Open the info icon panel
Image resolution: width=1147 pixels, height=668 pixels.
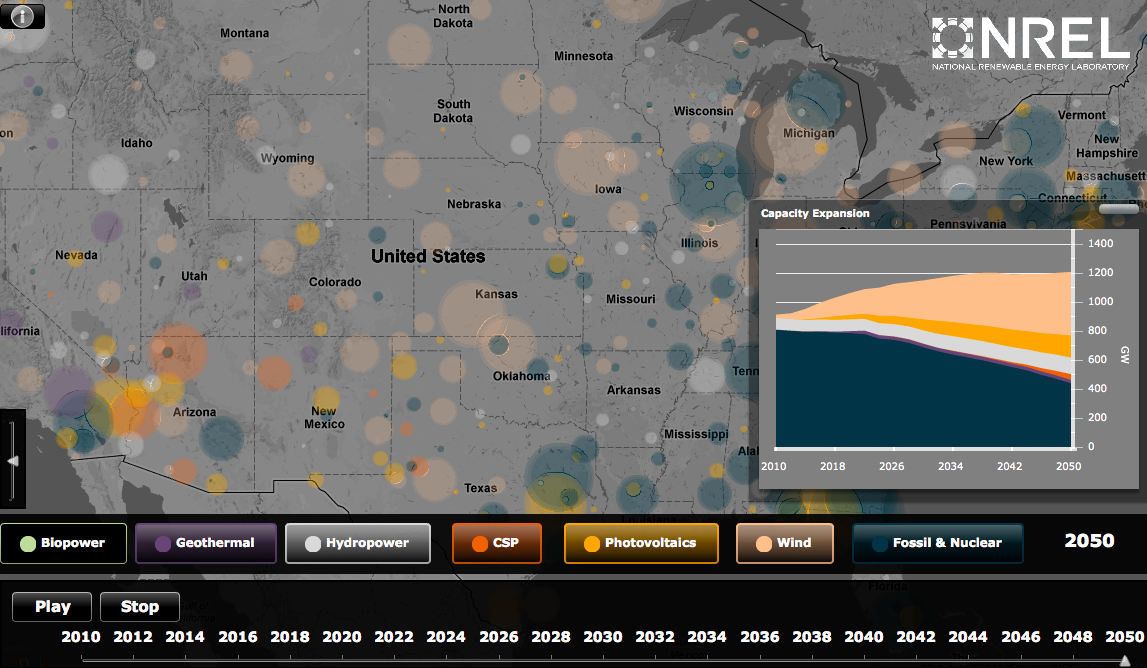point(22,15)
